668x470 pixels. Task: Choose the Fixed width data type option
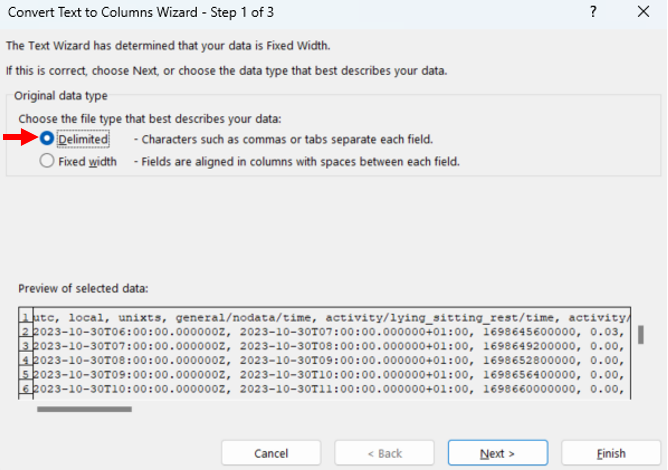tap(47, 161)
